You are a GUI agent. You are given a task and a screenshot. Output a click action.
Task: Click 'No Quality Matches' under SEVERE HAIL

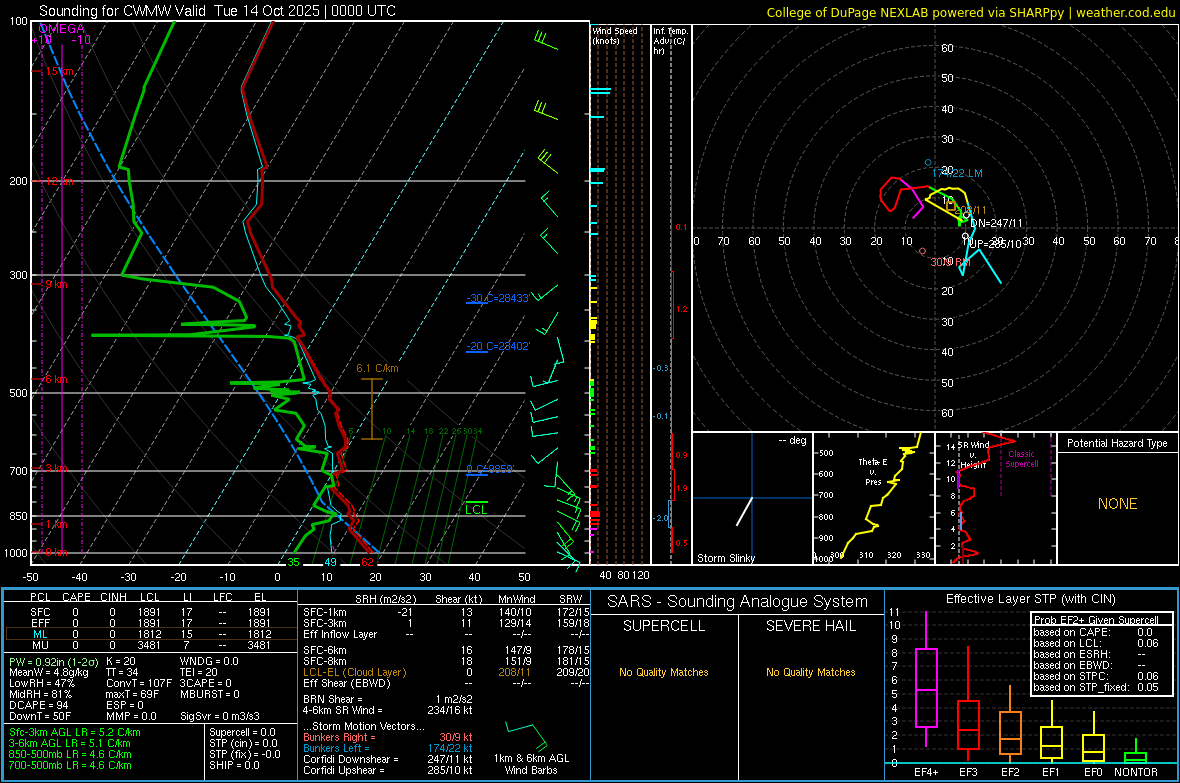[810, 672]
